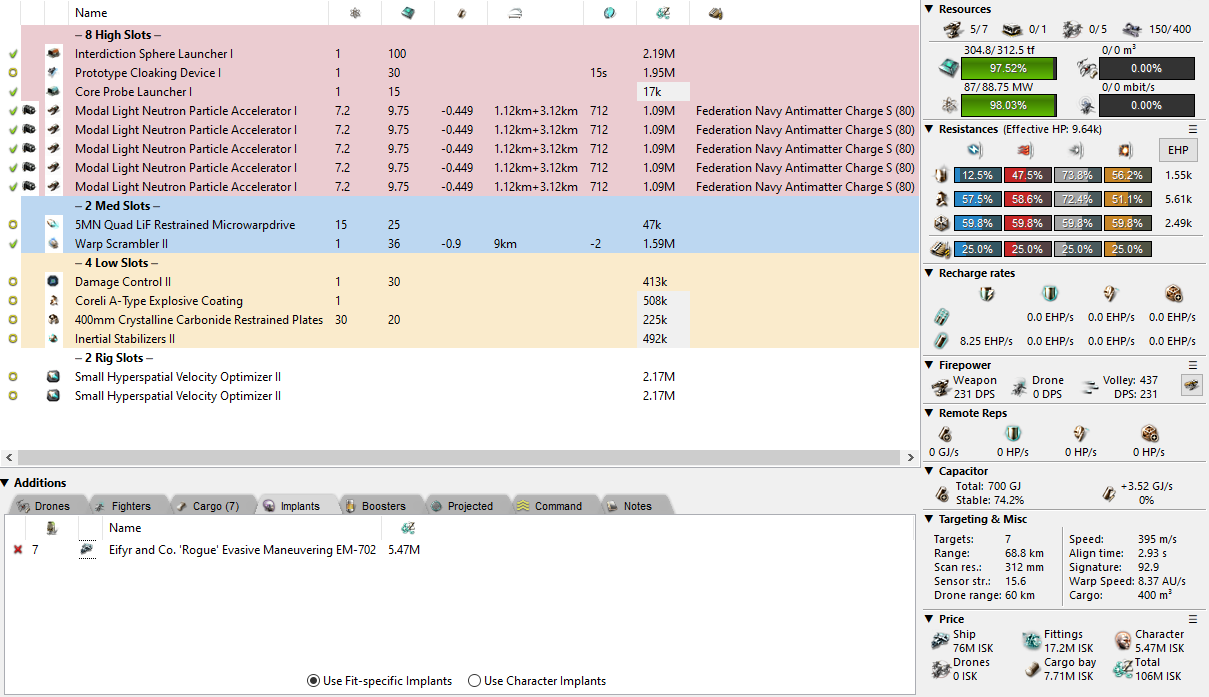Click the price column header icon
This screenshot has height=697, width=1209.
click(661, 13)
